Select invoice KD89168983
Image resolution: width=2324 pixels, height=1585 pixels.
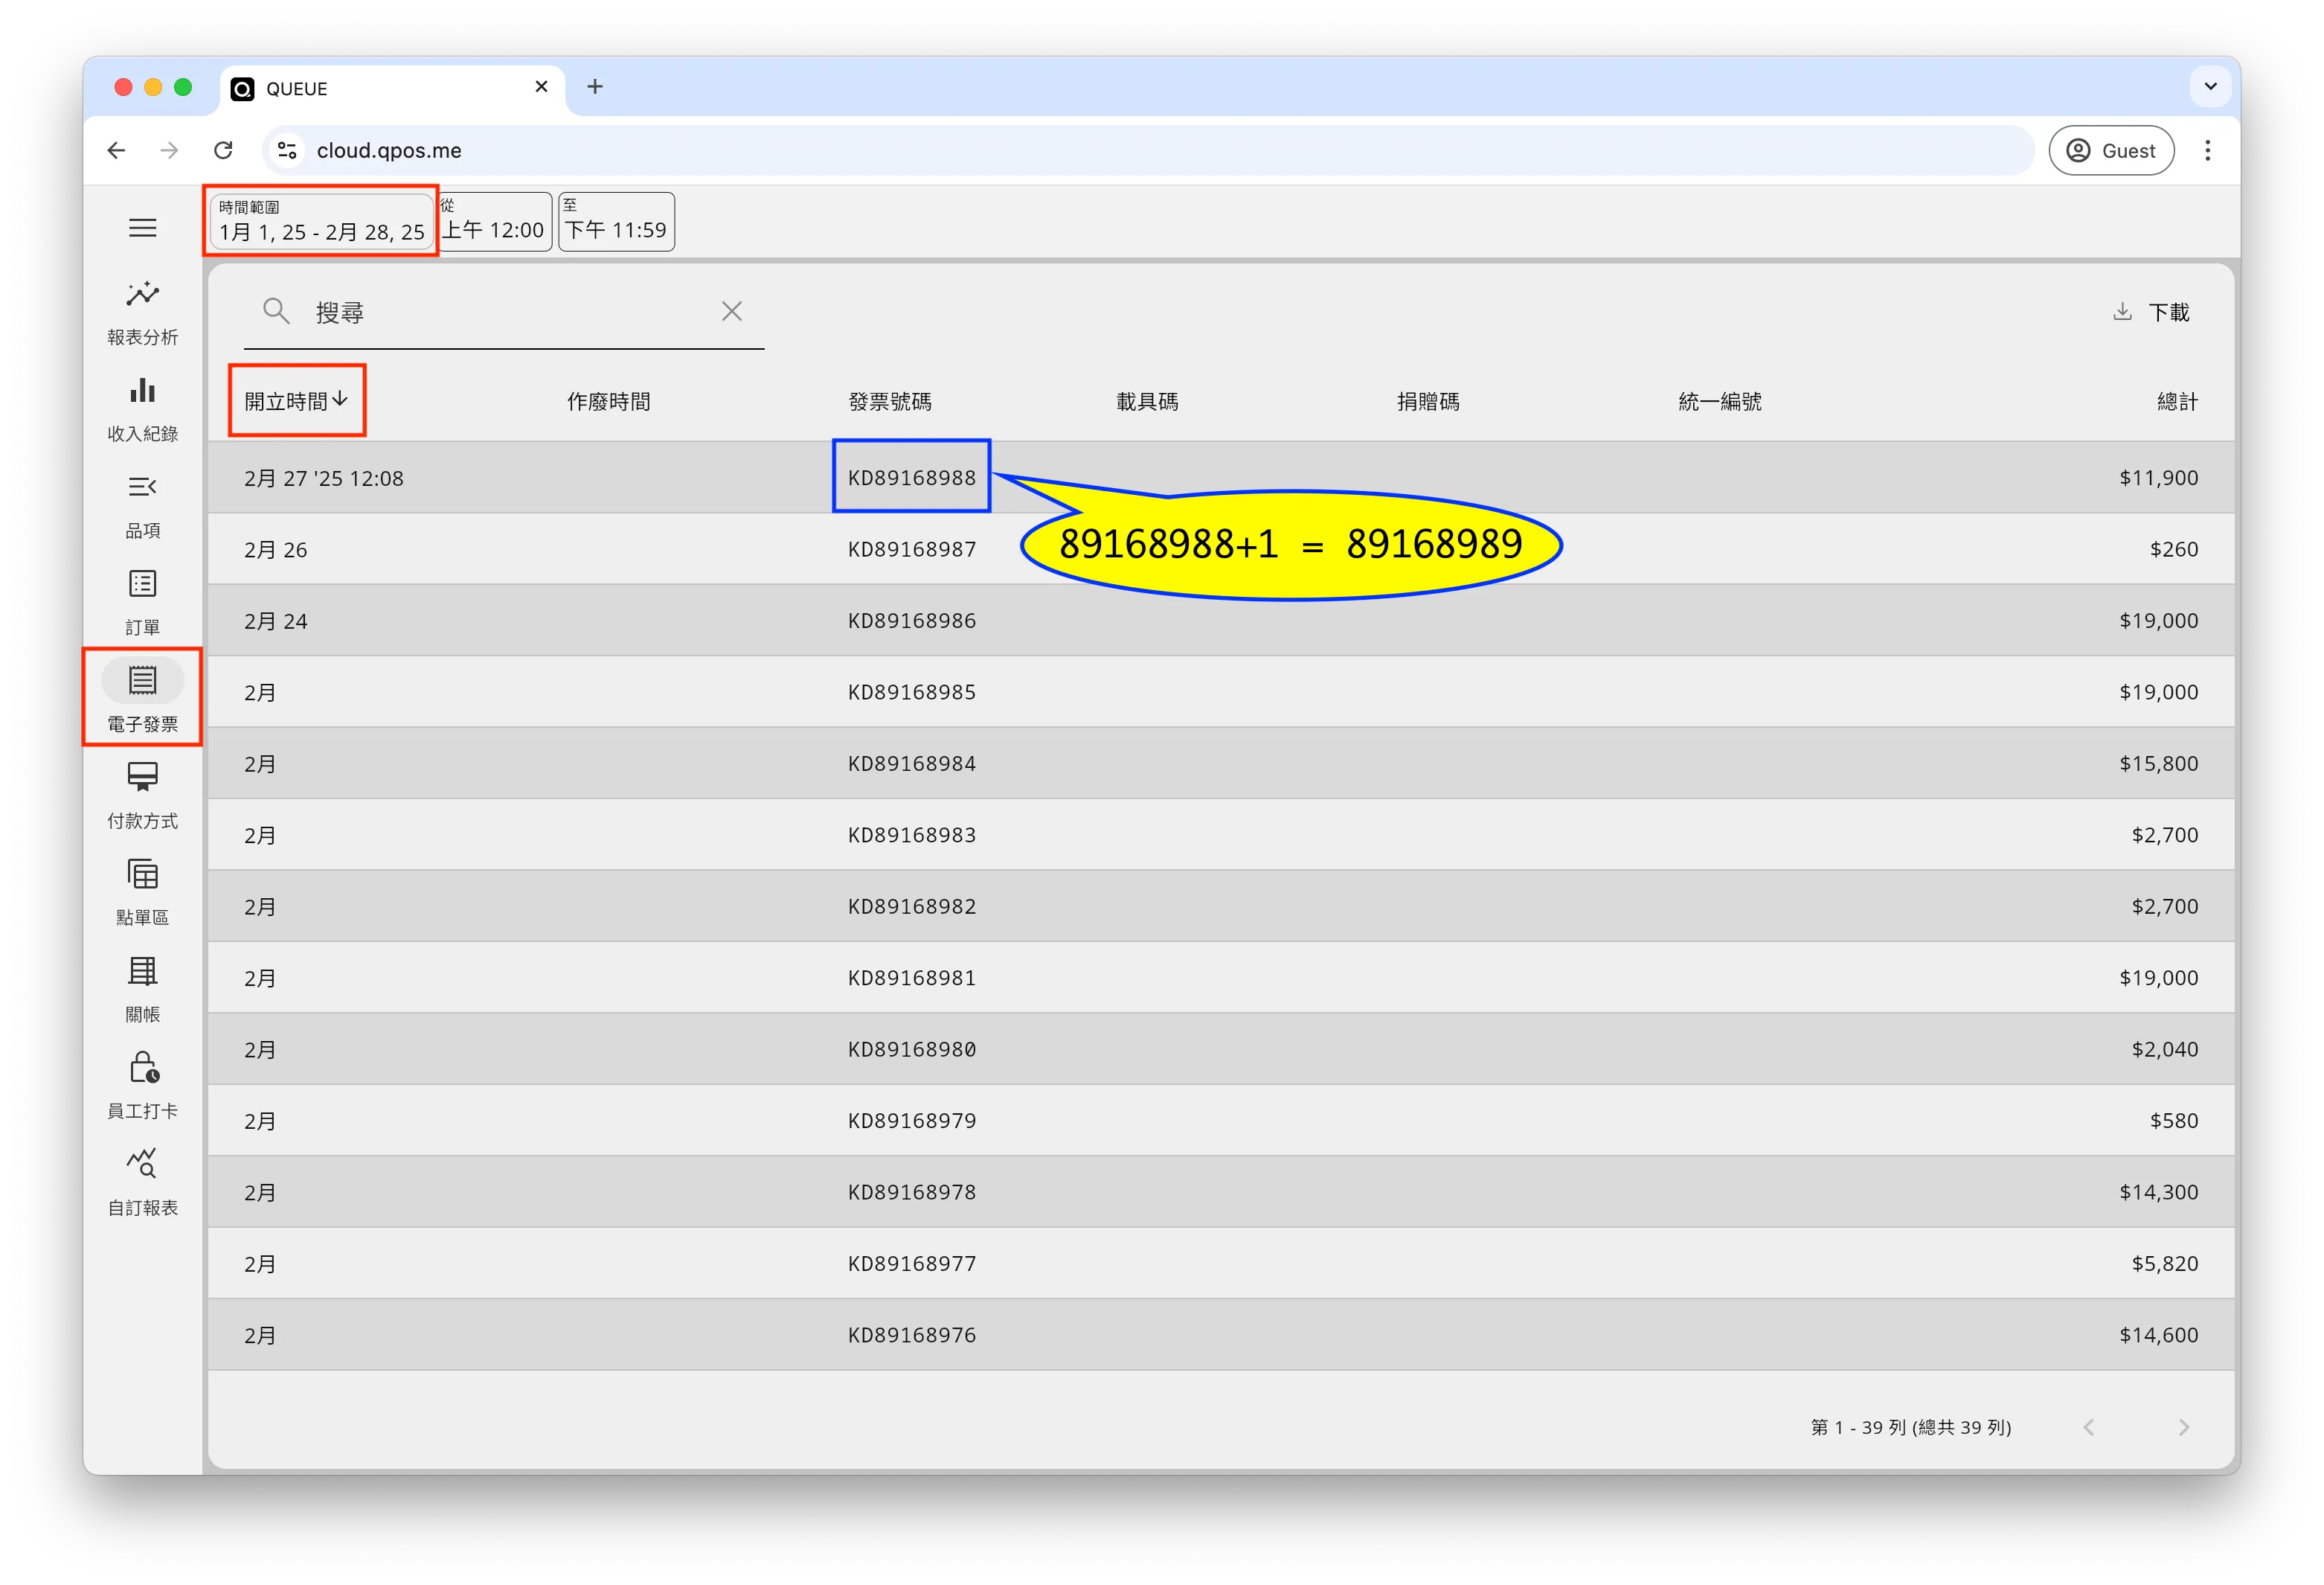pyautogui.click(x=912, y=835)
